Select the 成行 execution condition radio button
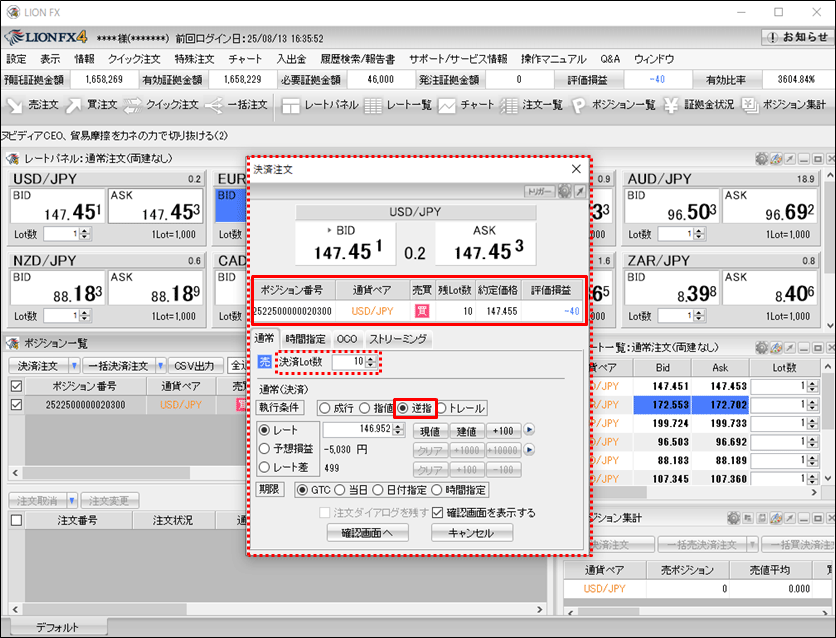836x638 pixels. [x=325, y=408]
